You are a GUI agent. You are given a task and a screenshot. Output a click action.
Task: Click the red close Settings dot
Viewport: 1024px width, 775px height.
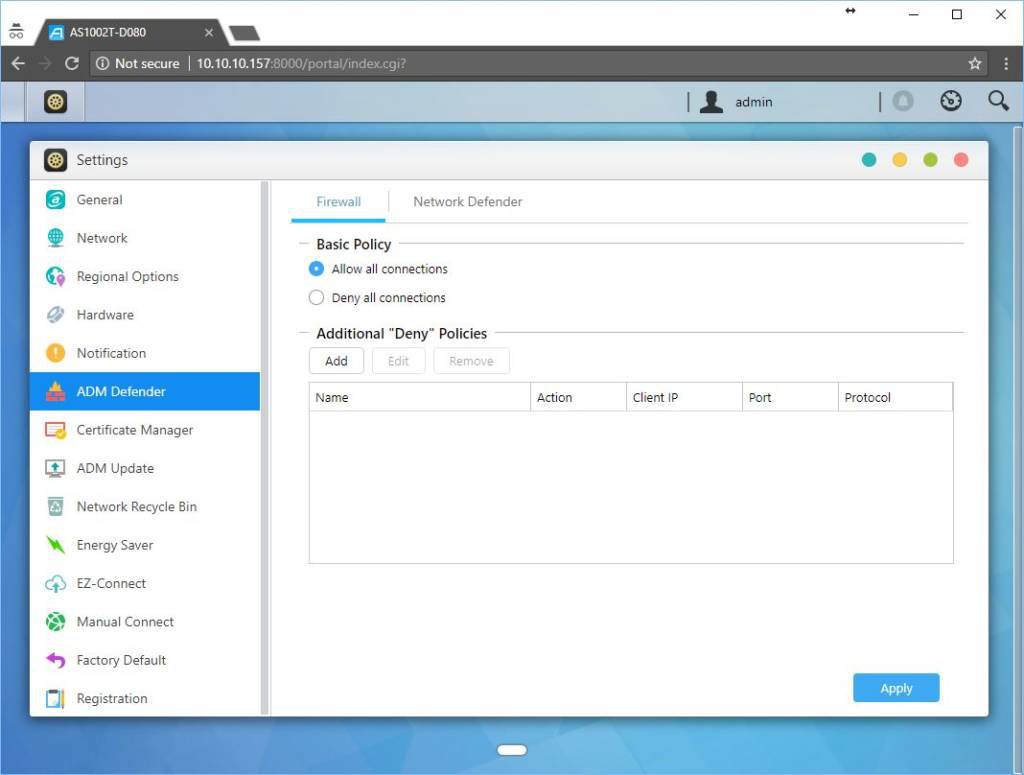[961, 160]
